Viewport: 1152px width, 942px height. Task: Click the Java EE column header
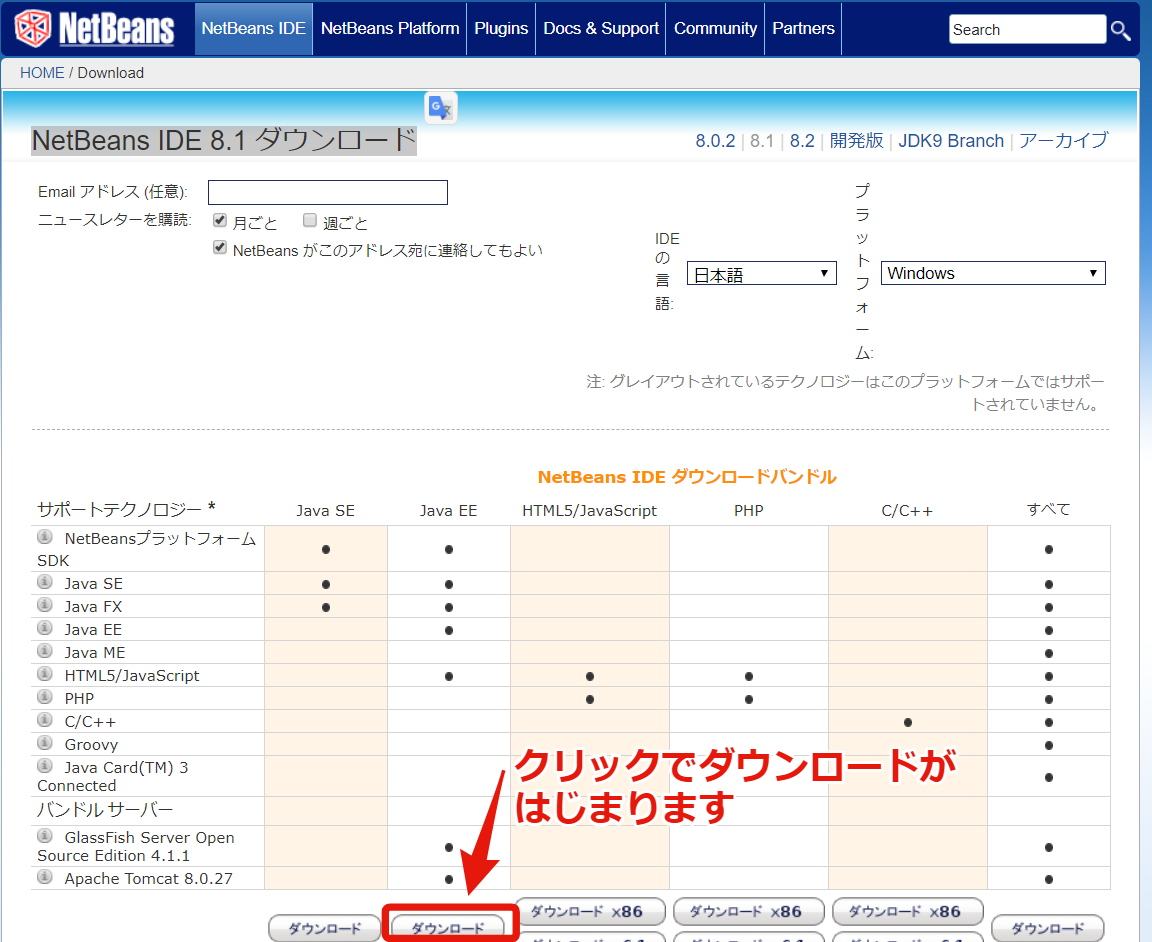(448, 511)
